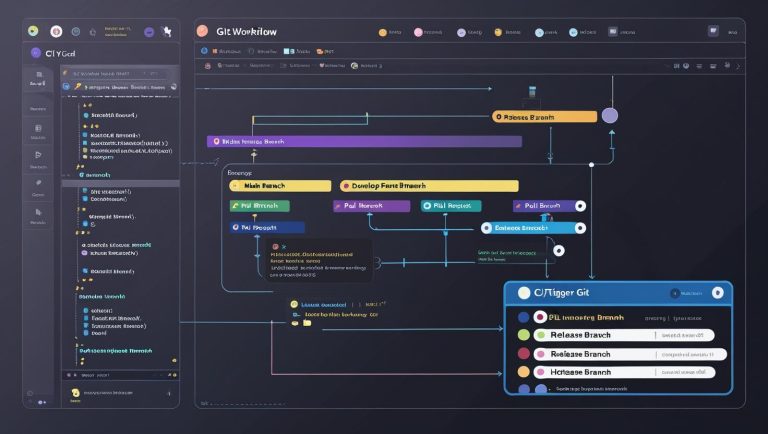Select the radio button beside PLL Branch row
The height and width of the screenshot is (434, 768).
pos(540,317)
